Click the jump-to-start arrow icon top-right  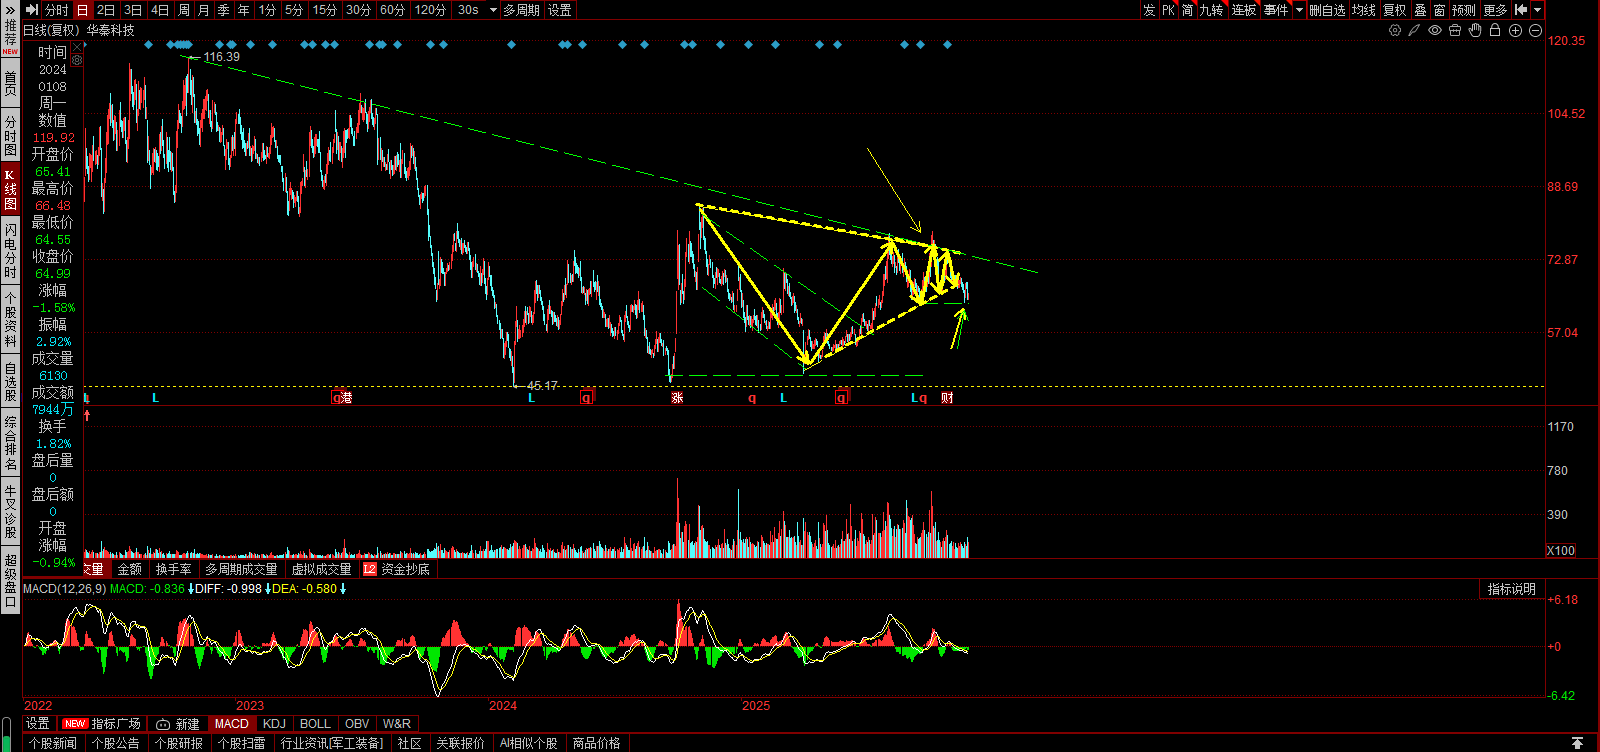1521,10
